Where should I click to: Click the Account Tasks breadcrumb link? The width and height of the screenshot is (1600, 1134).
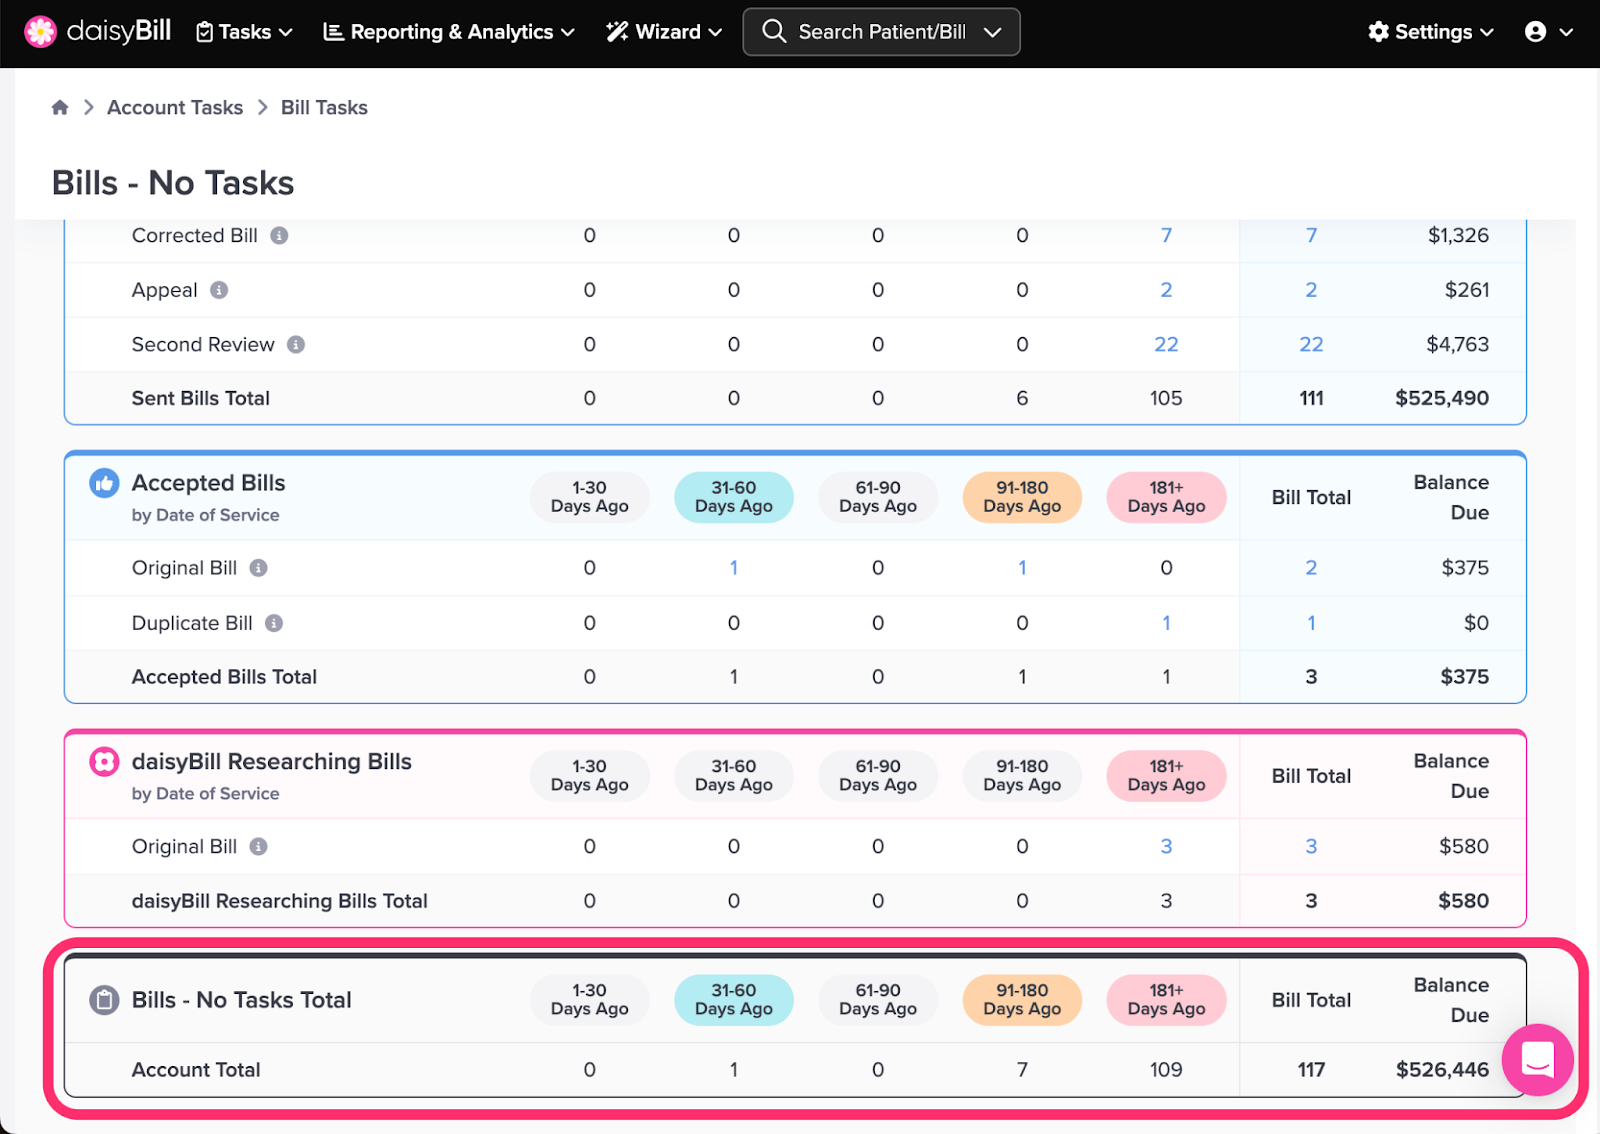click(175, 107)
